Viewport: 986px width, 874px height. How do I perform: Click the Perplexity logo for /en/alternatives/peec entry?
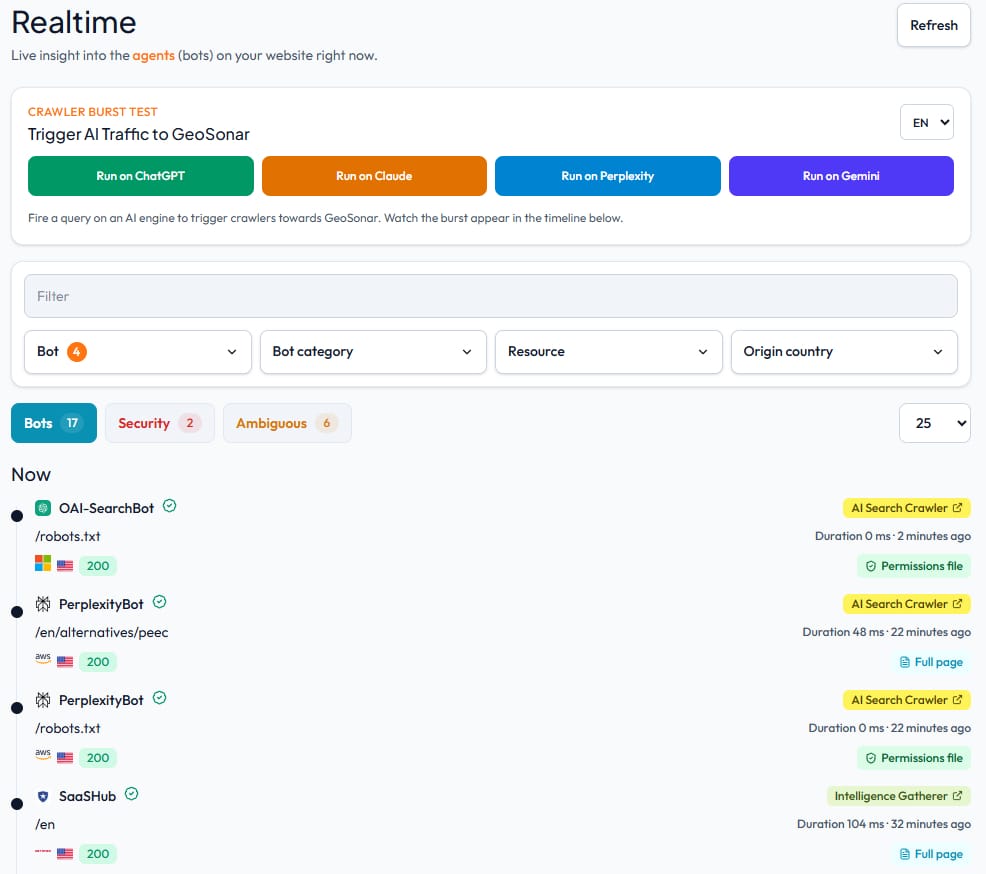coord(43,604)
